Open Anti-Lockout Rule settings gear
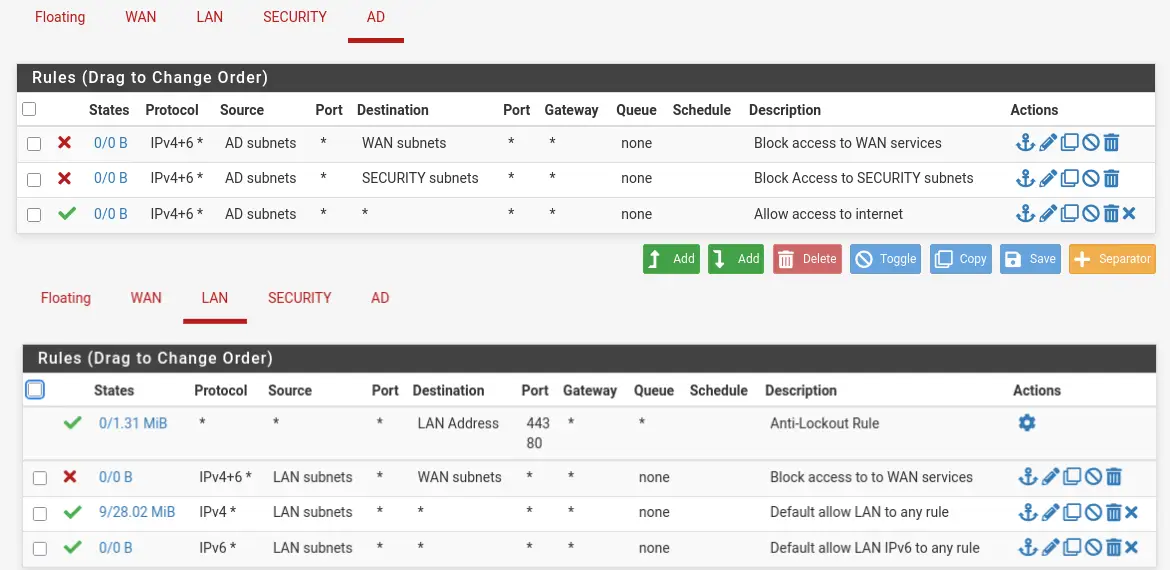 click(x=1026, y=423)
